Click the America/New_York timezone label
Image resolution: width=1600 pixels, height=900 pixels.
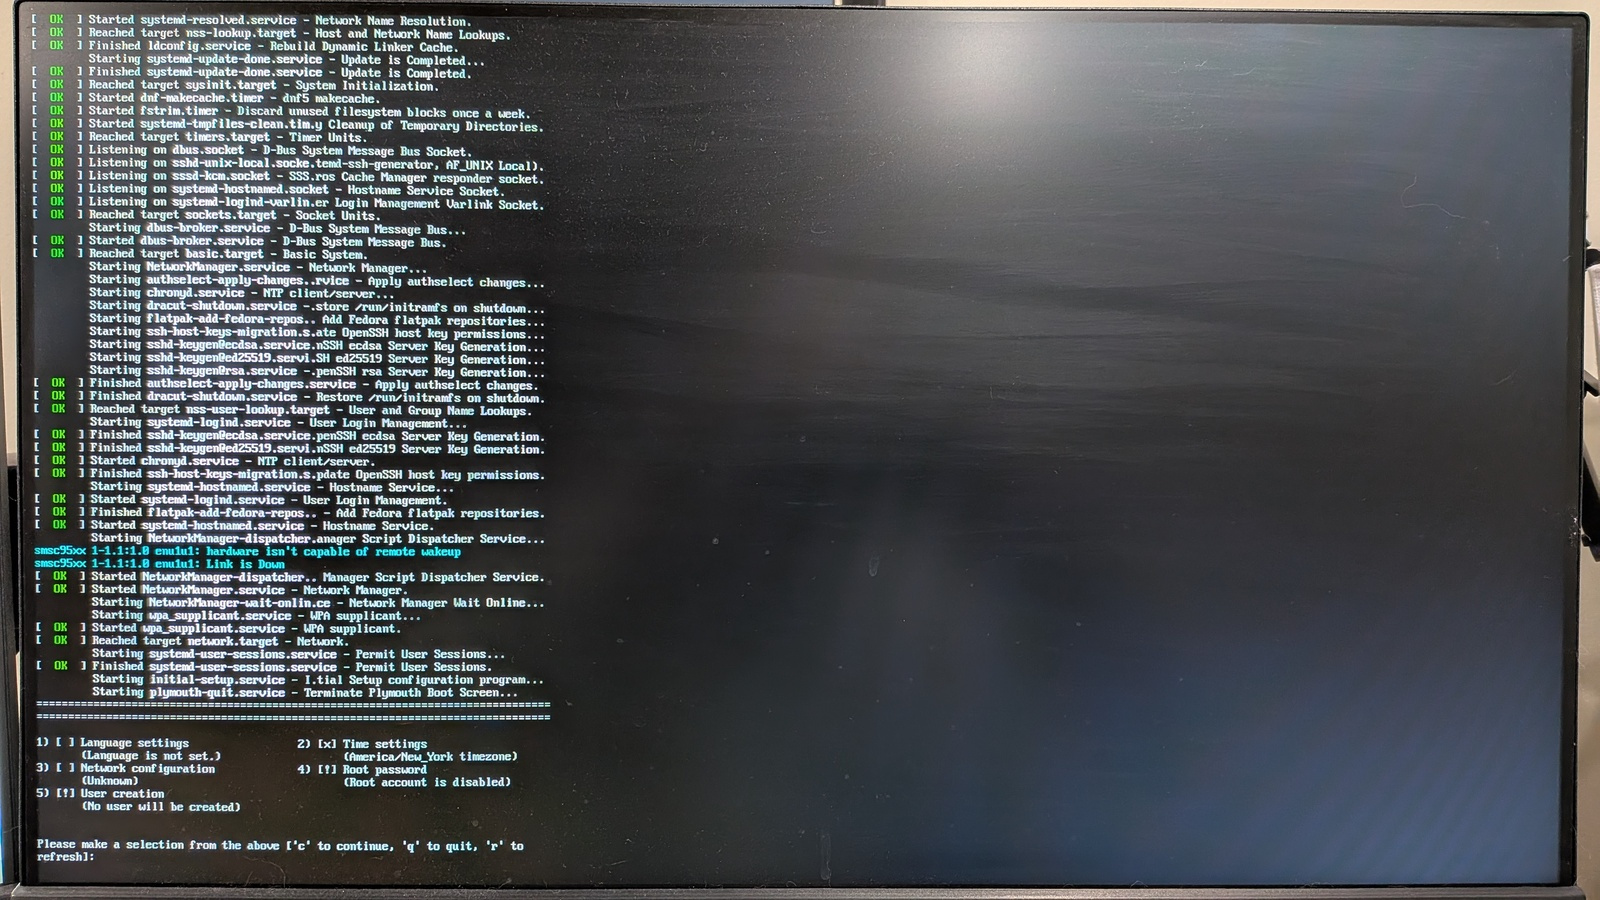pyautogui.click(x=430, y=756)
